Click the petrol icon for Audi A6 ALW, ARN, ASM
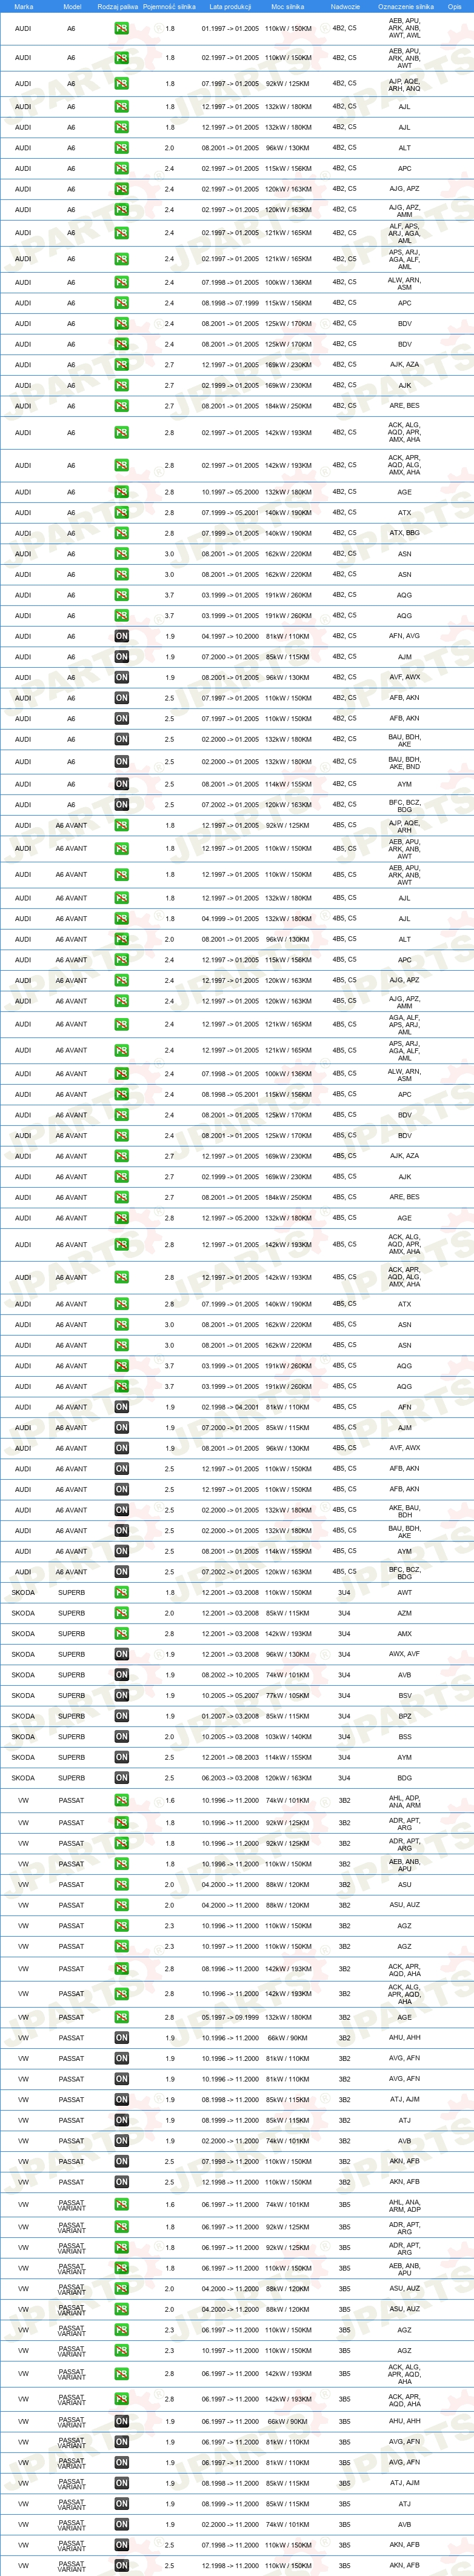Viewport: 474px width, 2576px height. [x=121, y=282]
